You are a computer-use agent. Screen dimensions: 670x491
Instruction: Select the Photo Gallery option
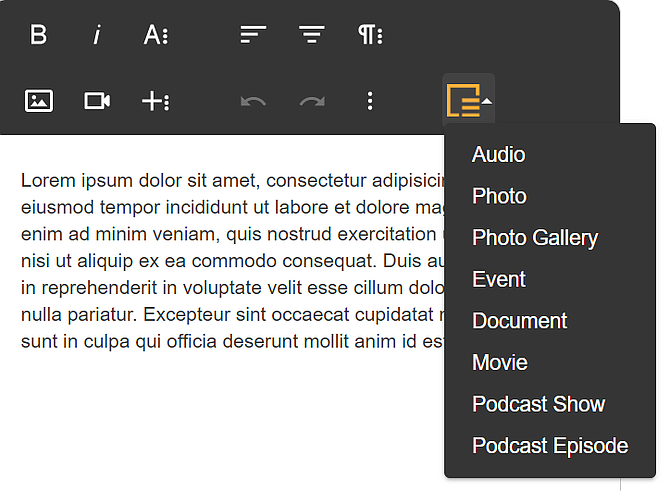[x=550, y=237]
